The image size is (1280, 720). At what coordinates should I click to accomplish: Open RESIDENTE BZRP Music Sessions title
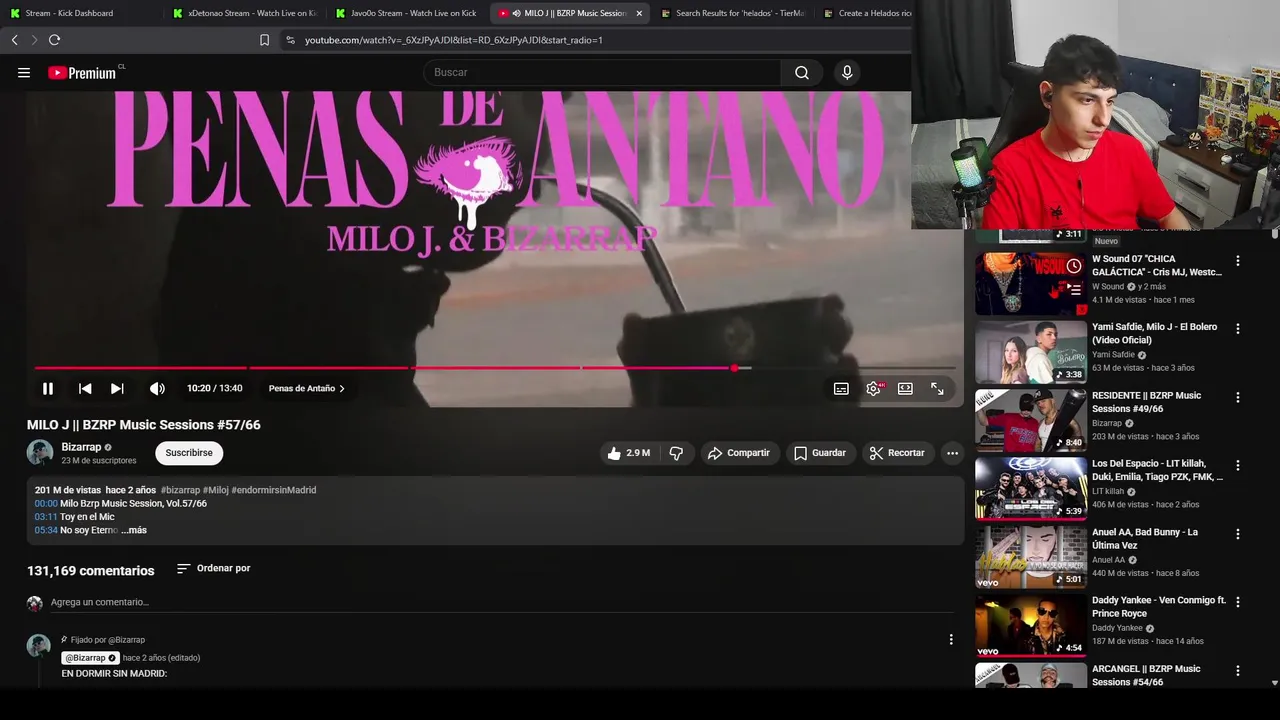click(x=1146, y=402)
